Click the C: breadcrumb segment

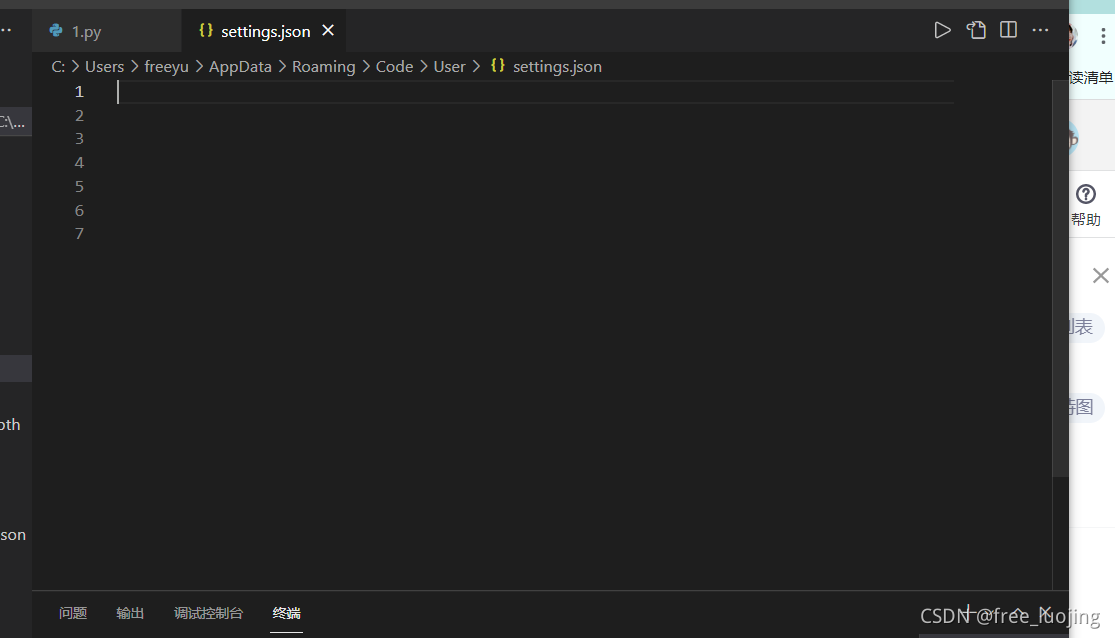pos(58,67)
